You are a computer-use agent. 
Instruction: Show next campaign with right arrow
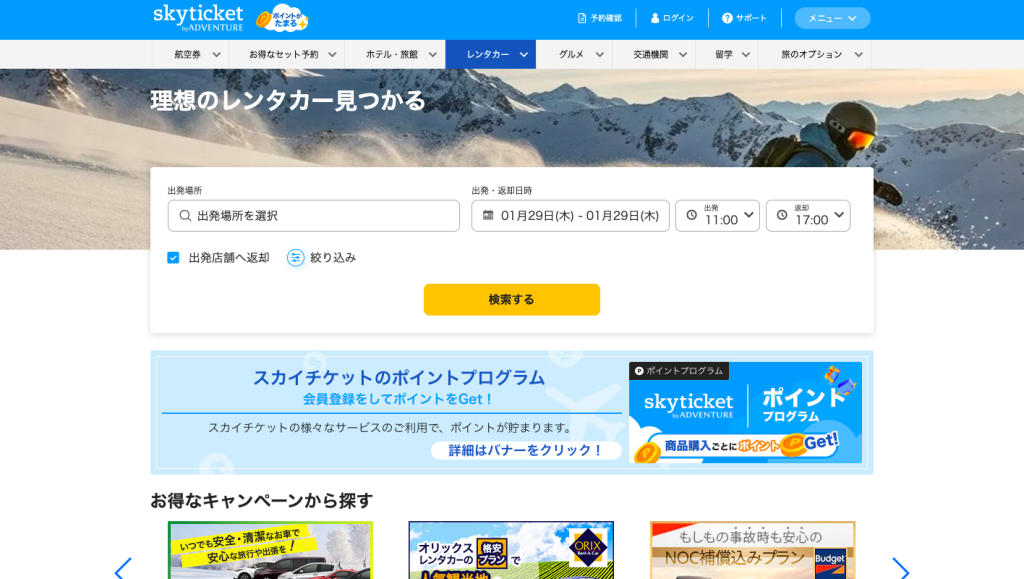(x=900, y=569)
